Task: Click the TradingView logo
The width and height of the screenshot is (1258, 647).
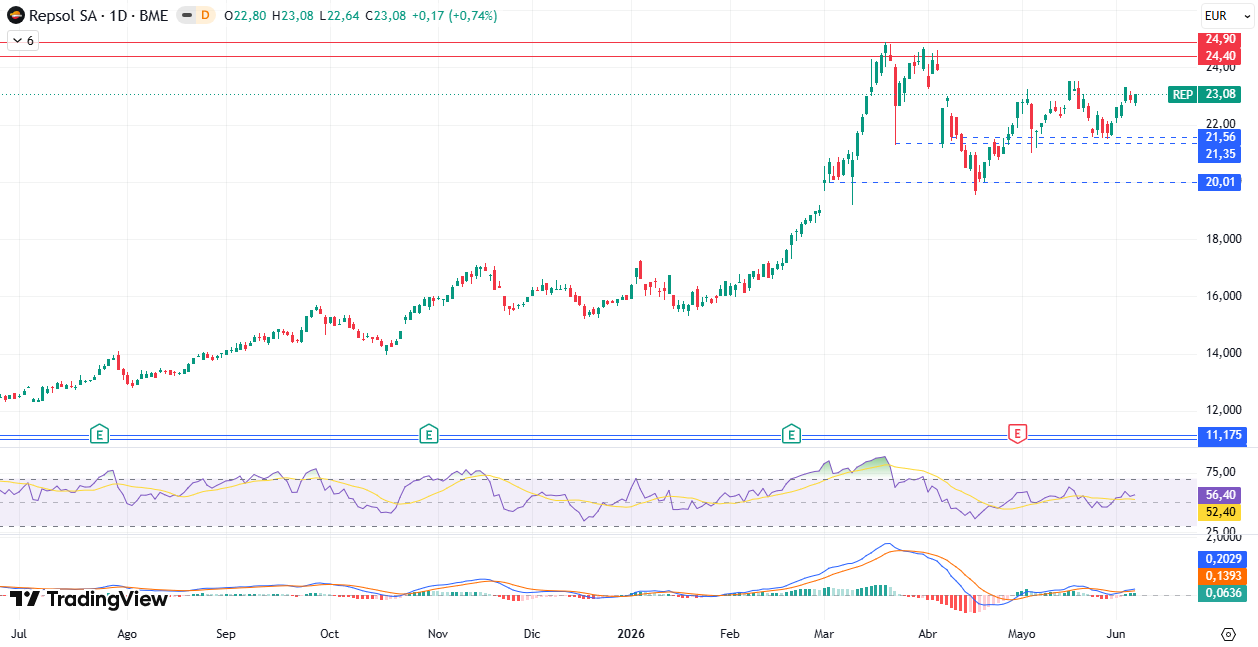Action: click(x=89, y=599)
